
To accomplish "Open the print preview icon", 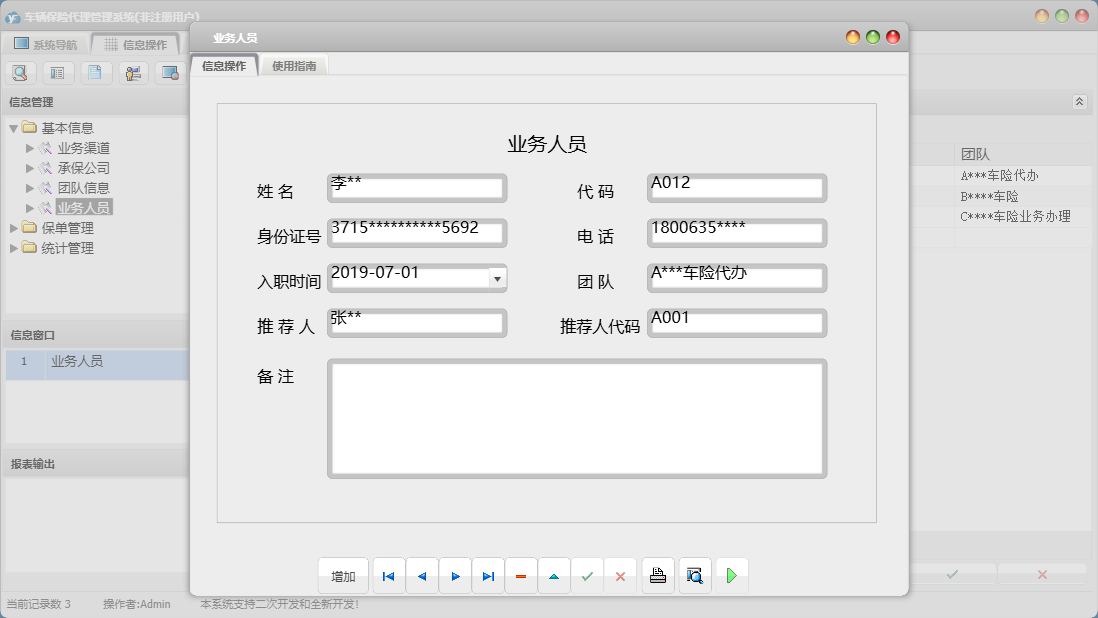I will pos(695,575).
